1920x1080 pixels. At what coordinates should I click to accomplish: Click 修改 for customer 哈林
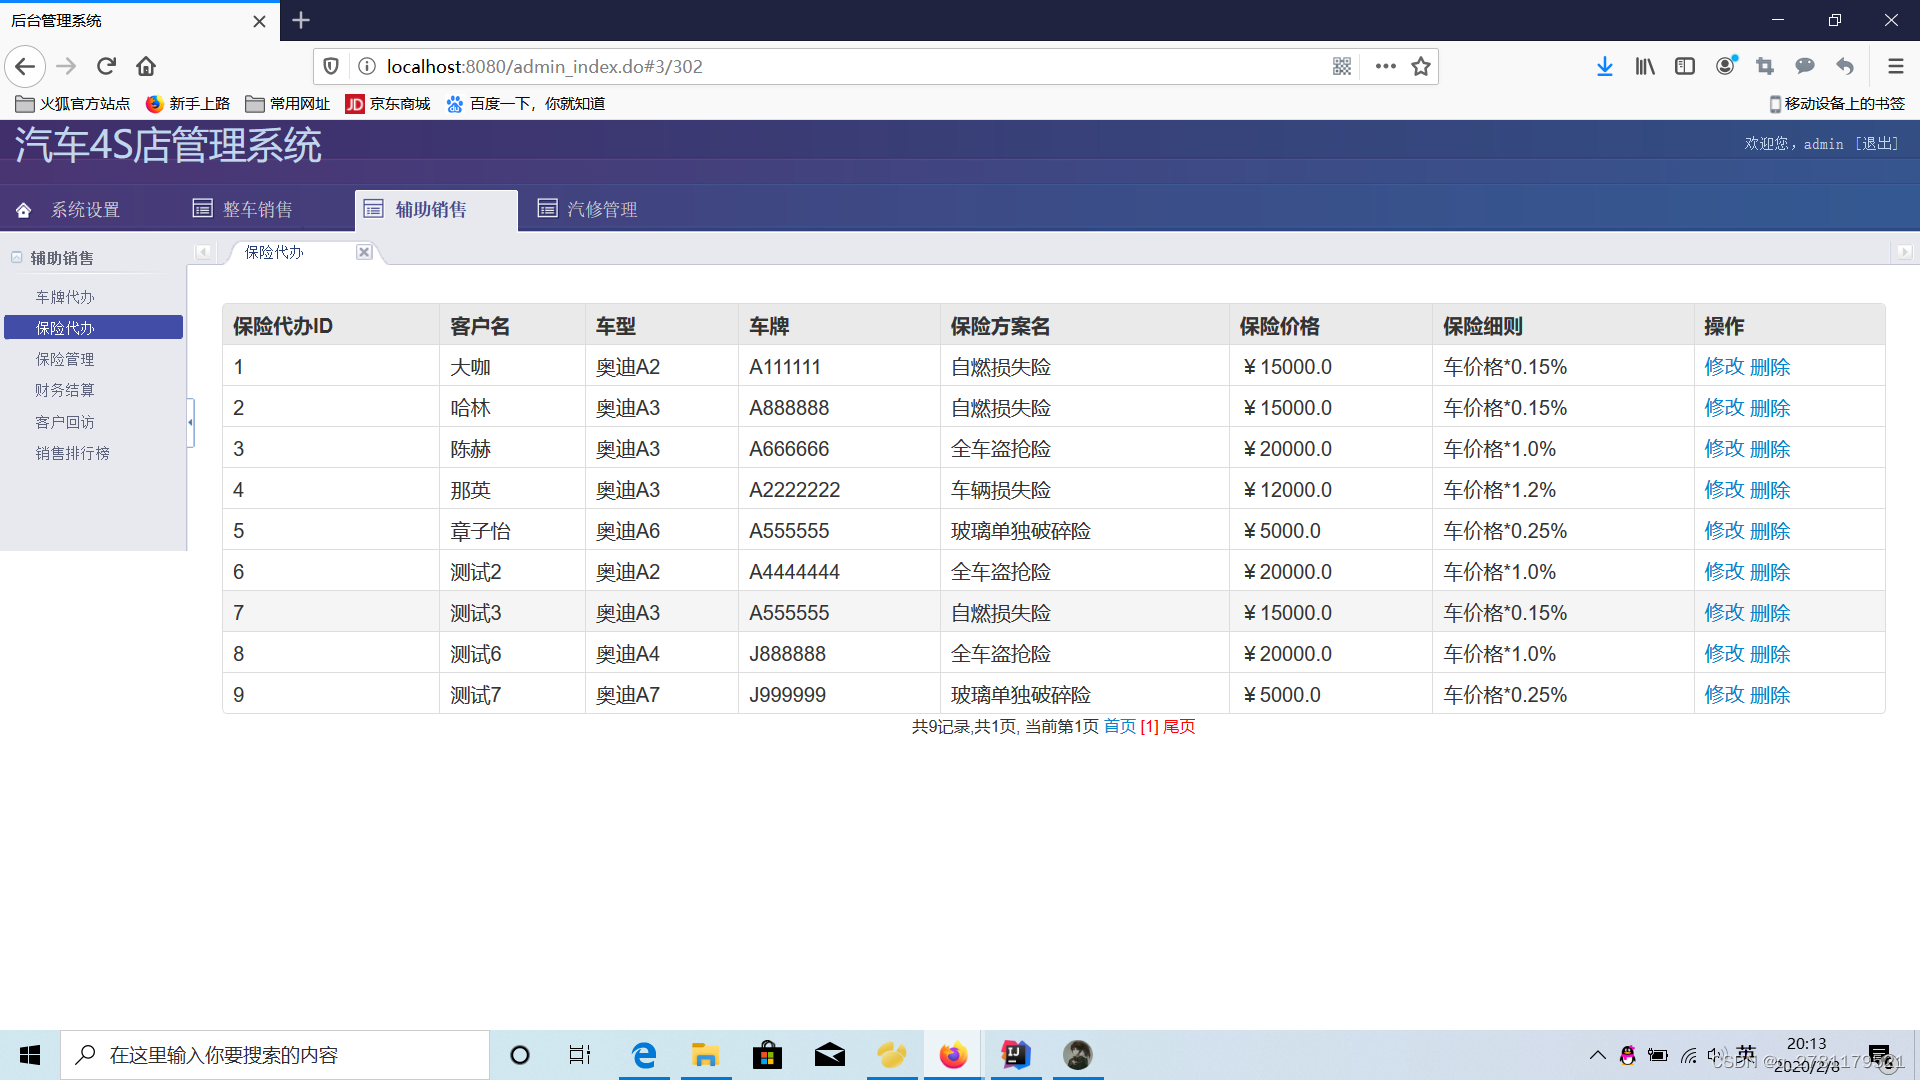click(x=1724, y=408)
